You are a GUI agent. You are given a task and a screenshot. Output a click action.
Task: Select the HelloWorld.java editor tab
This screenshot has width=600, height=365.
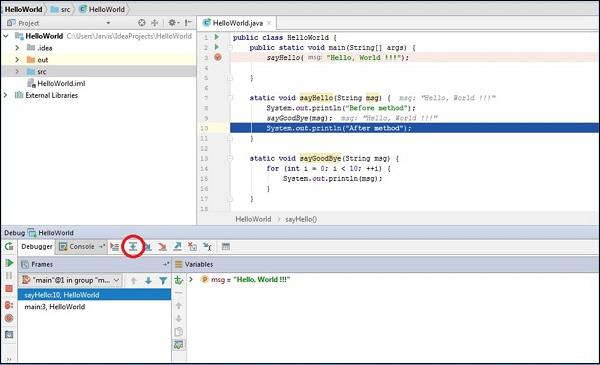(x=237, y=23)
